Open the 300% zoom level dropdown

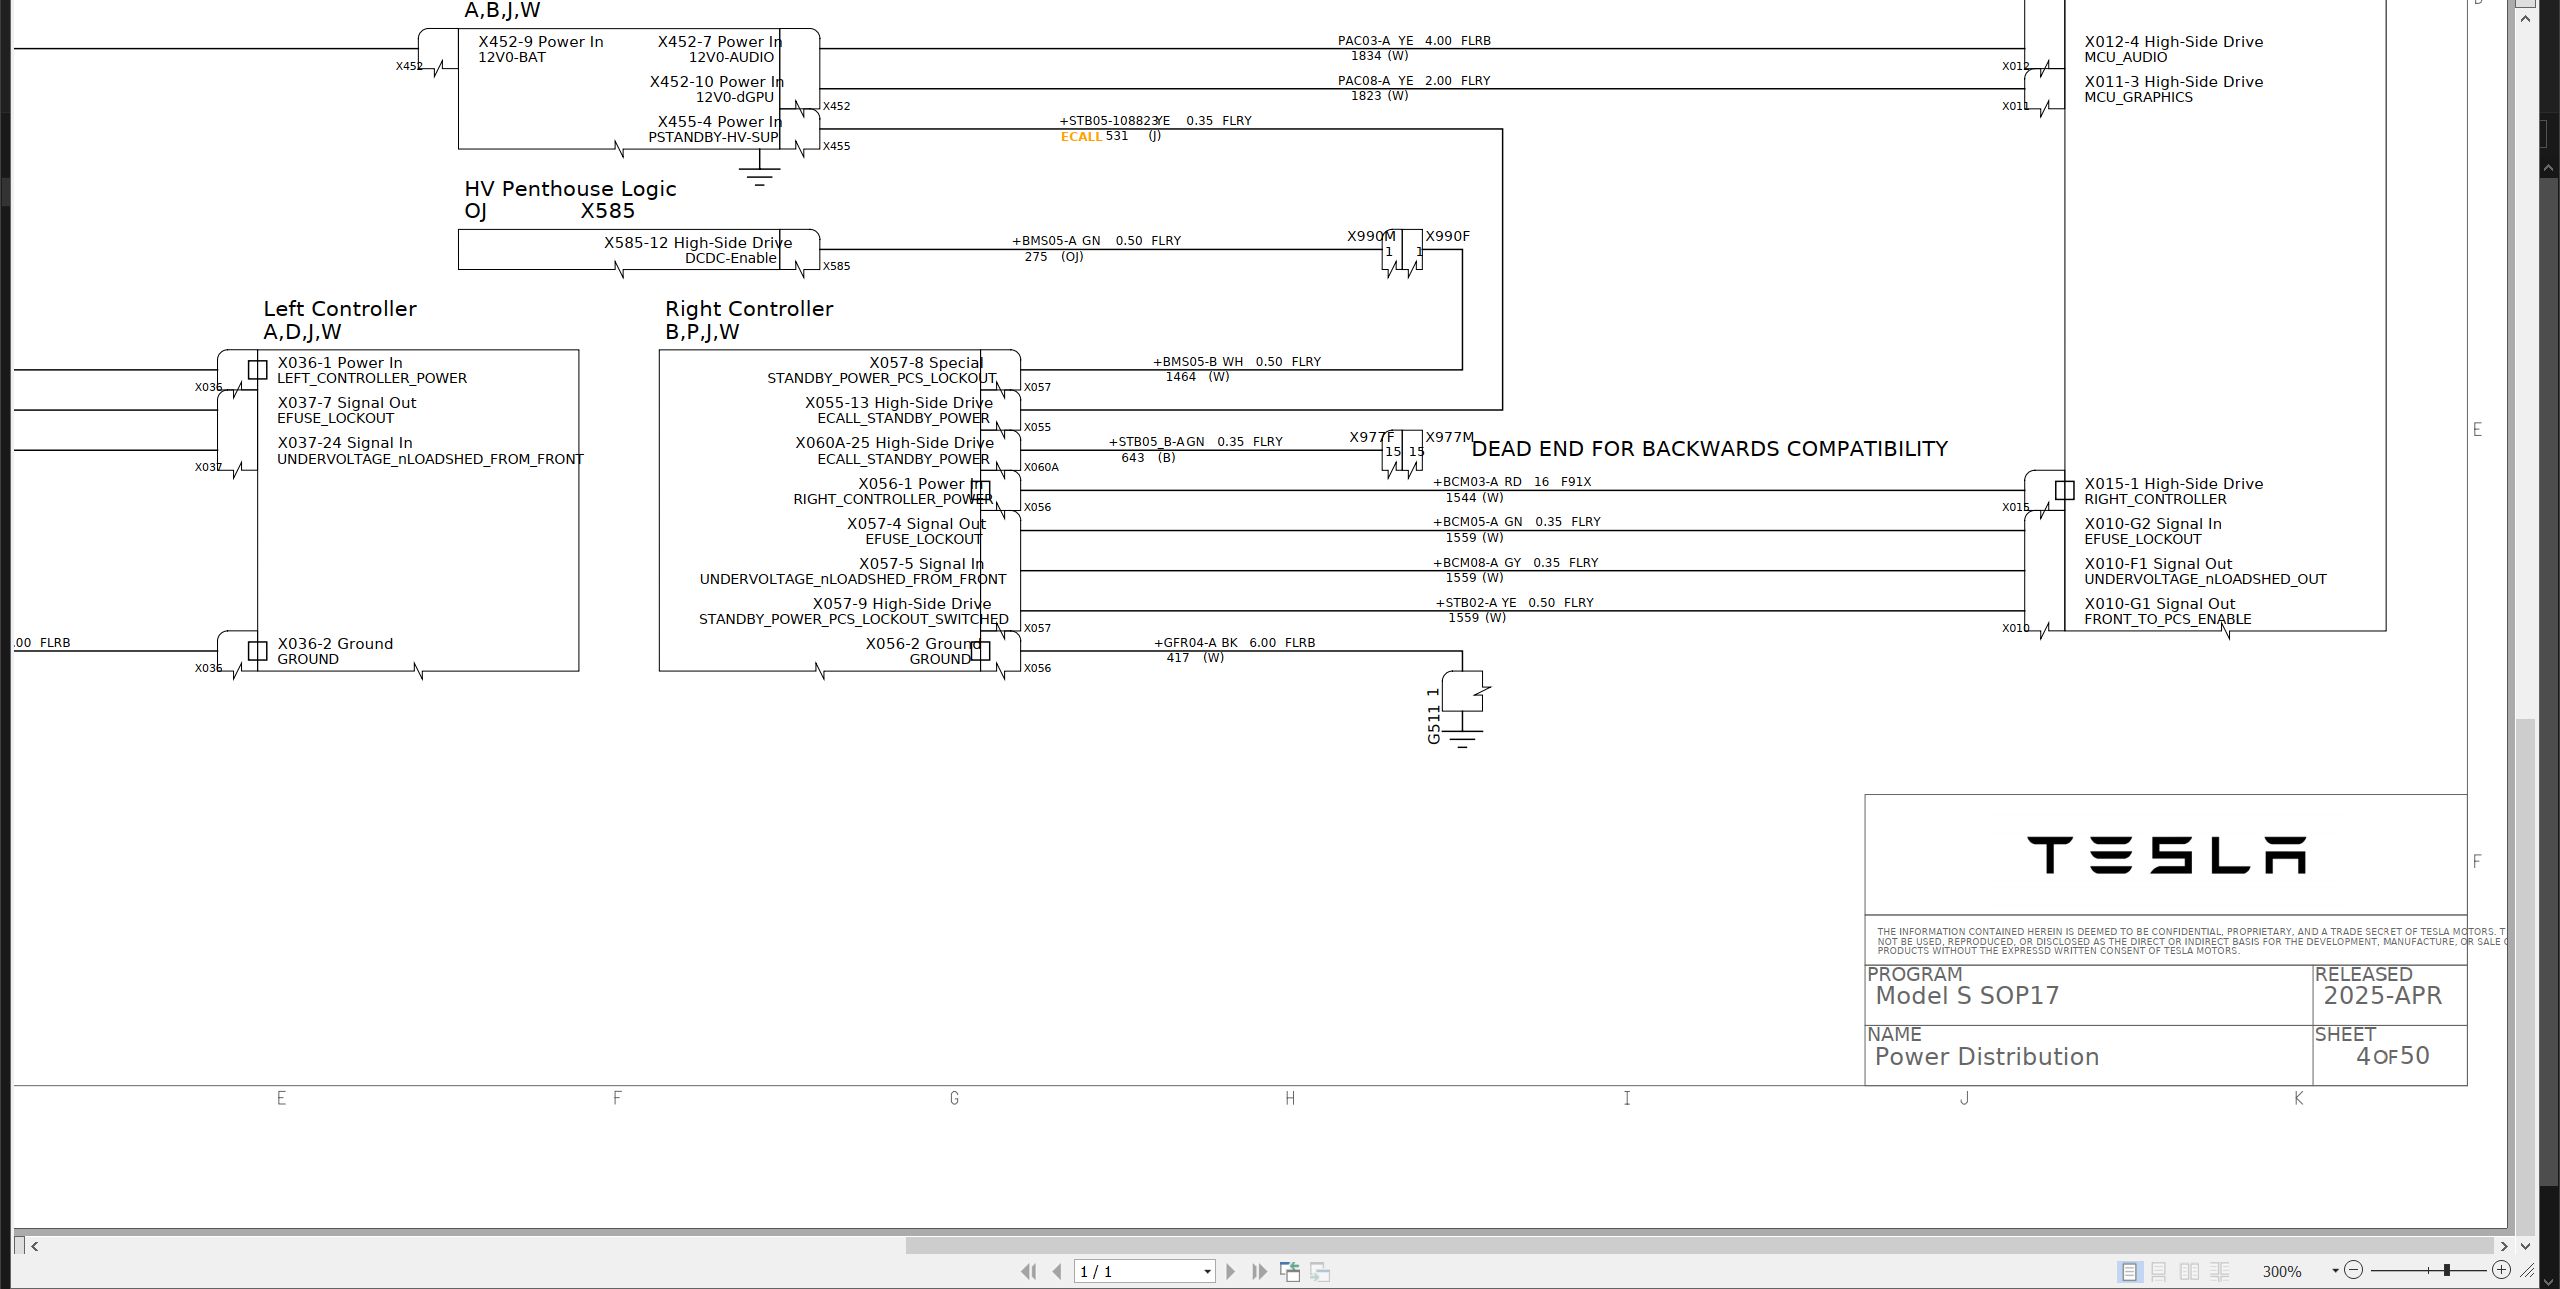tap(2335, 1271)
